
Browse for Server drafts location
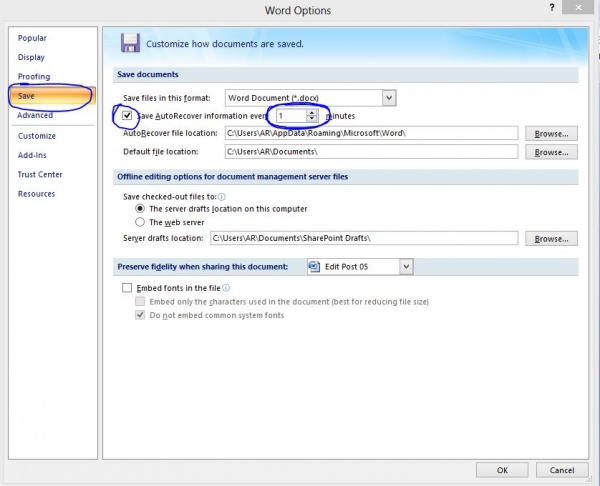pos(551,239)
